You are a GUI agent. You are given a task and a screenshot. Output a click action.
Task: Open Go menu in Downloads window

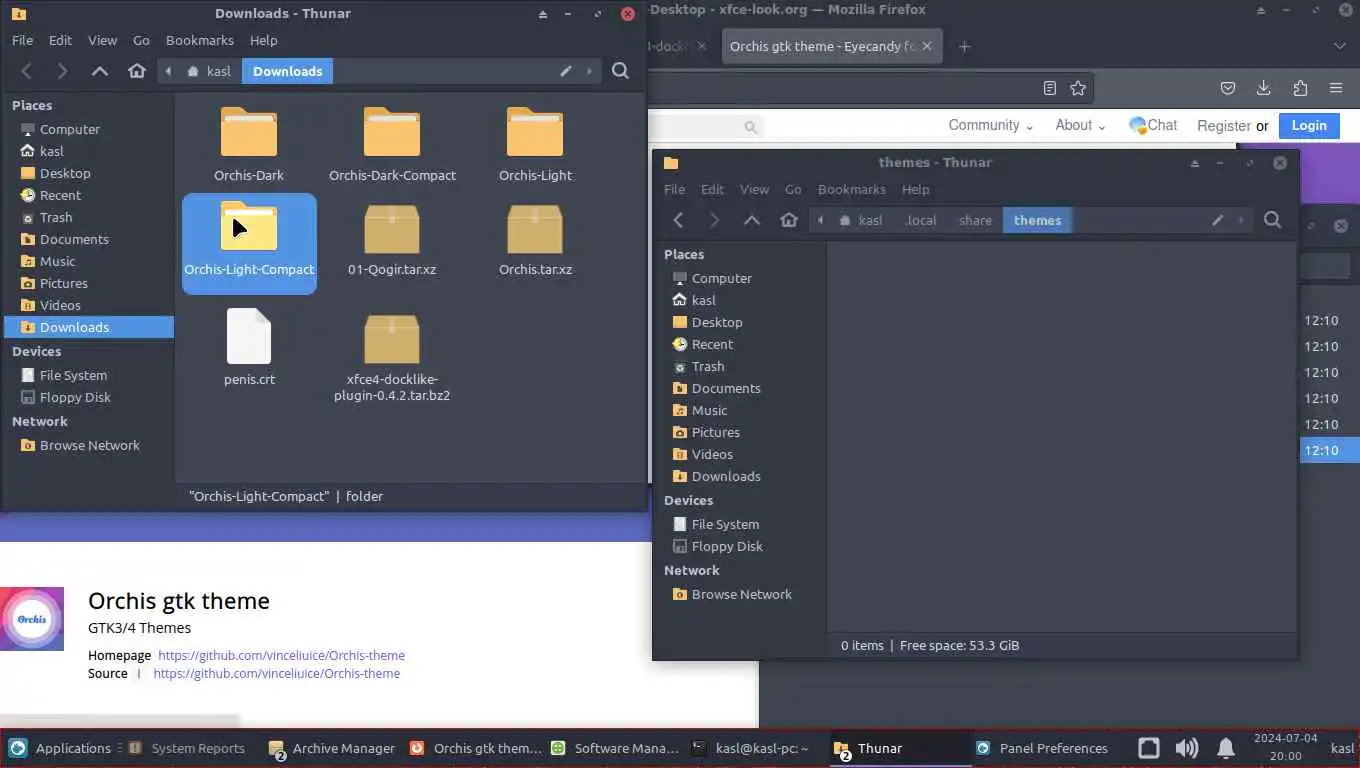click(141, 40)
